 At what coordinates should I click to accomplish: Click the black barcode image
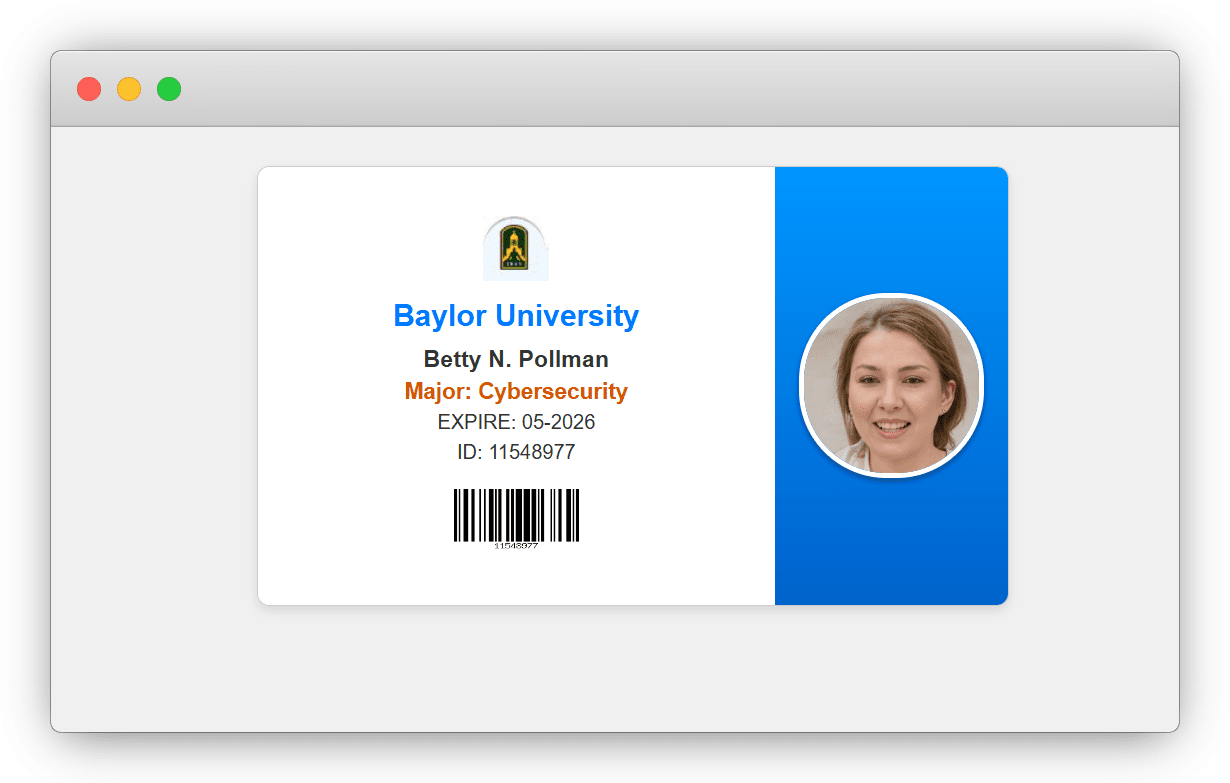(x=516, y=514)
